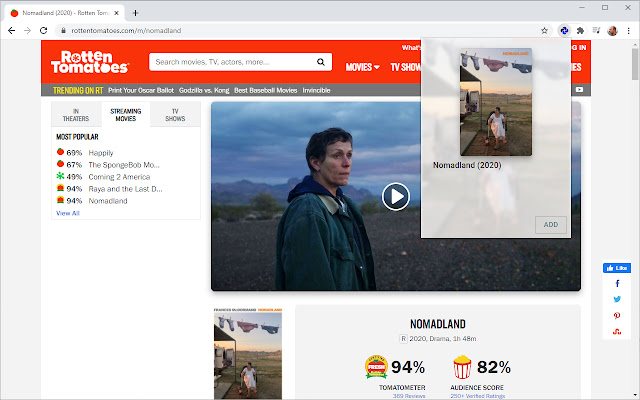Open The SpongeBob Movie list entry
Viewport: 640px width, 400px height.
[x=124, y=165]
